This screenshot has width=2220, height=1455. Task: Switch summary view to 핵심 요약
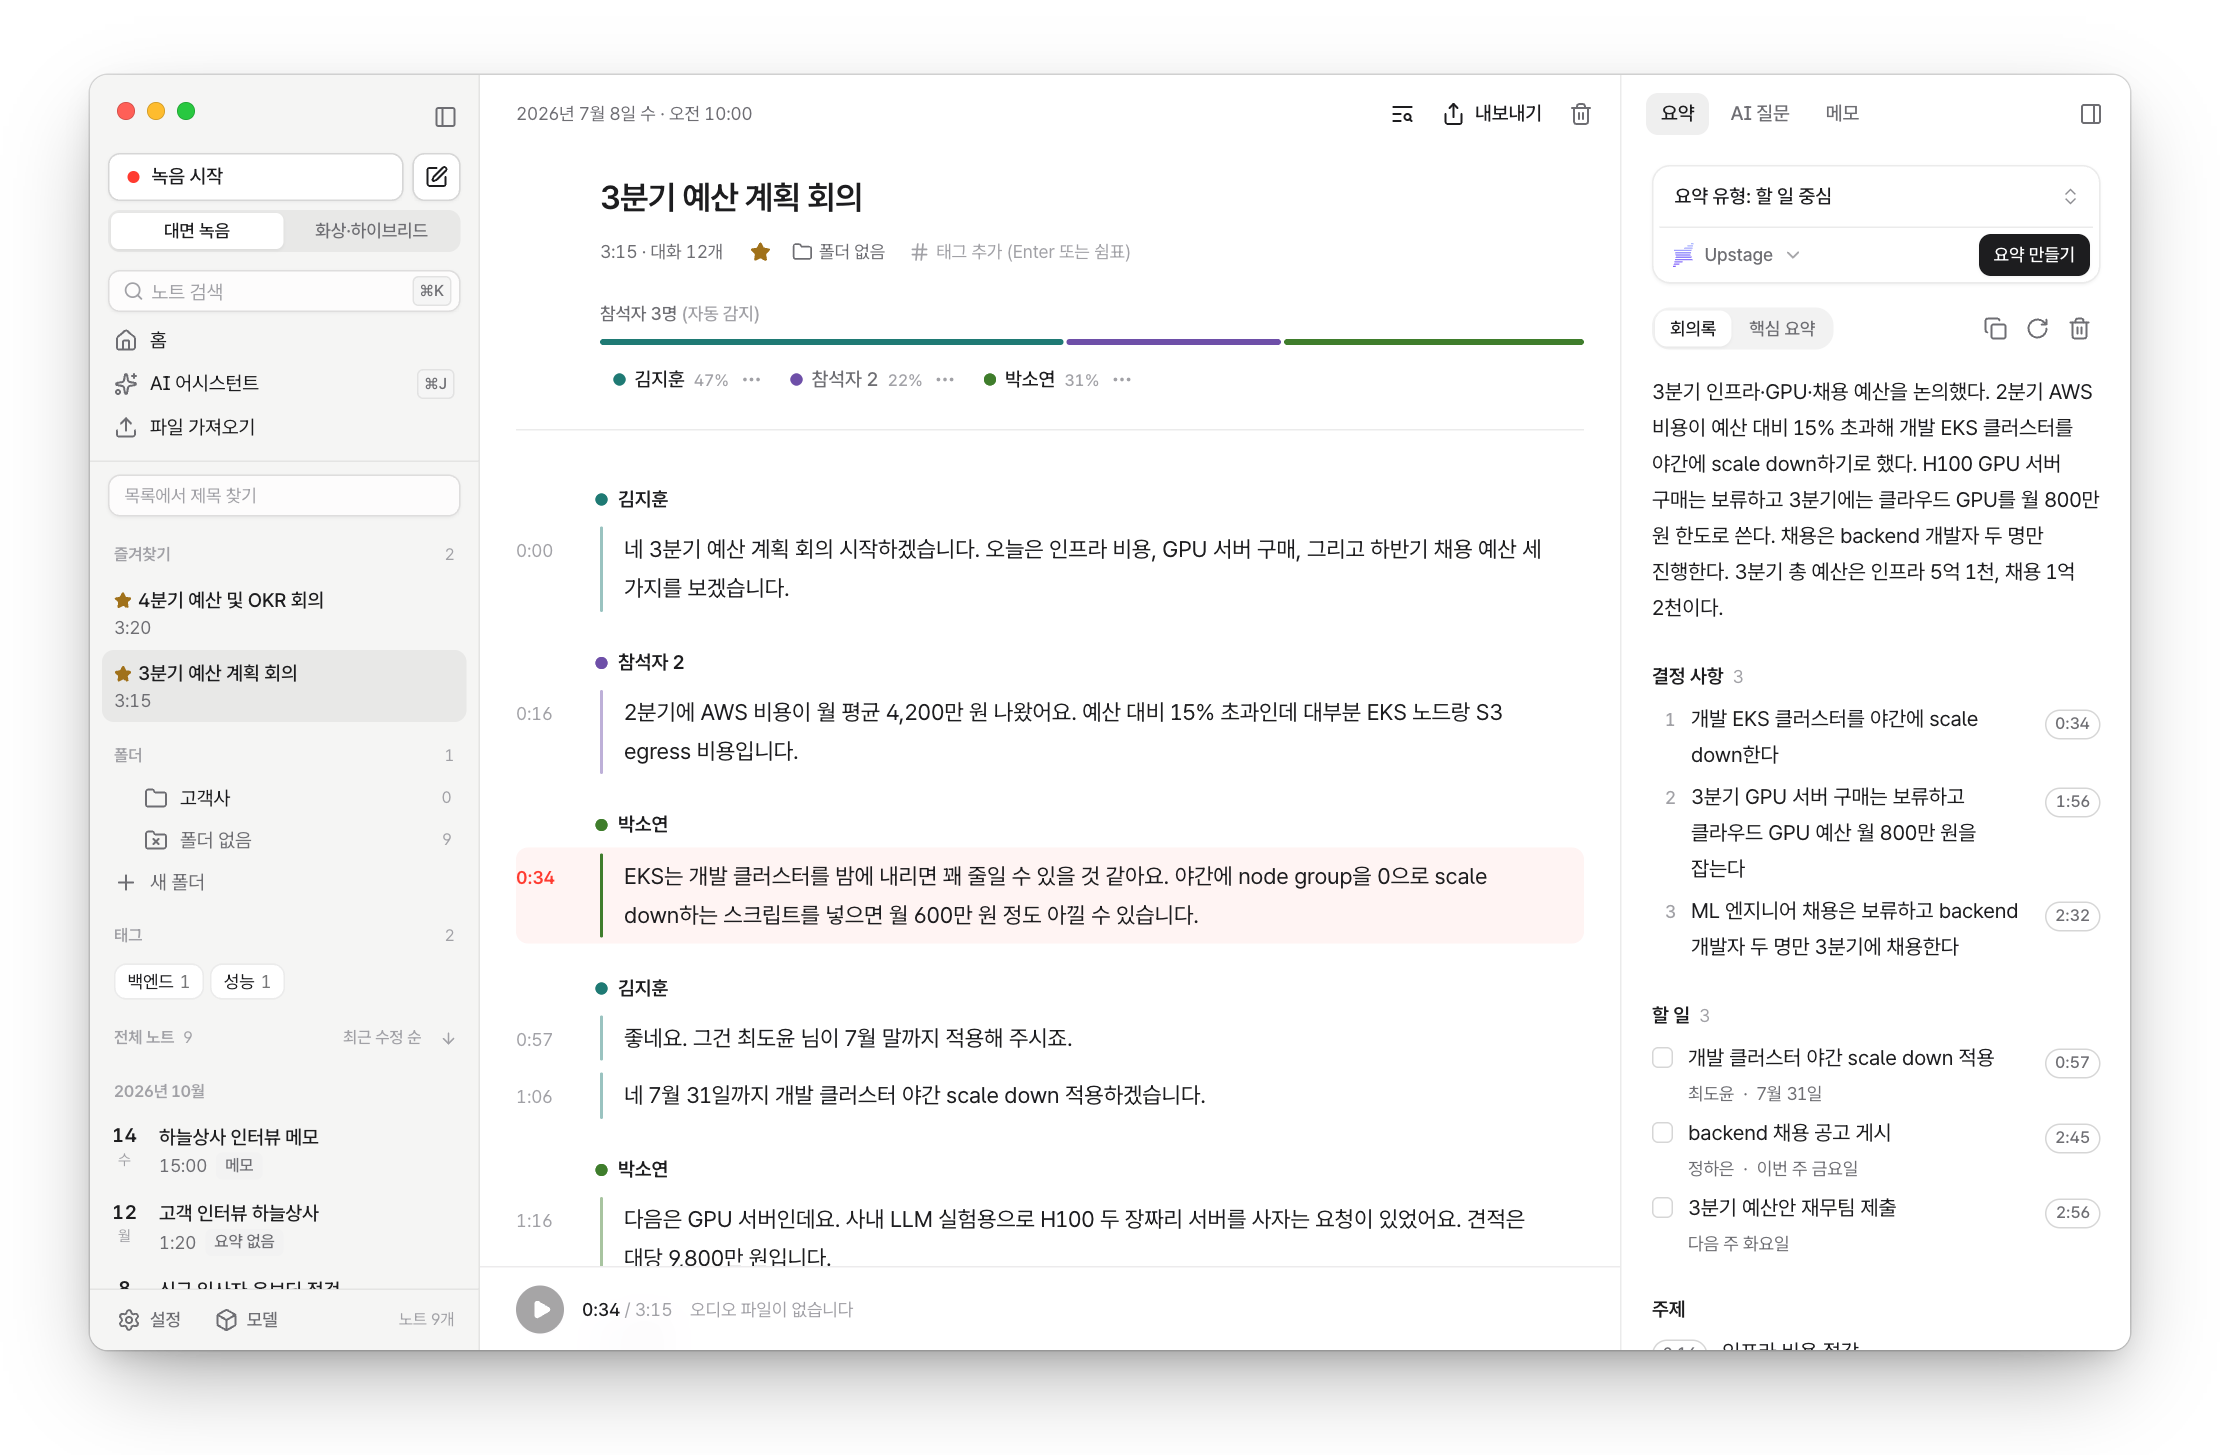point(1781,329)
